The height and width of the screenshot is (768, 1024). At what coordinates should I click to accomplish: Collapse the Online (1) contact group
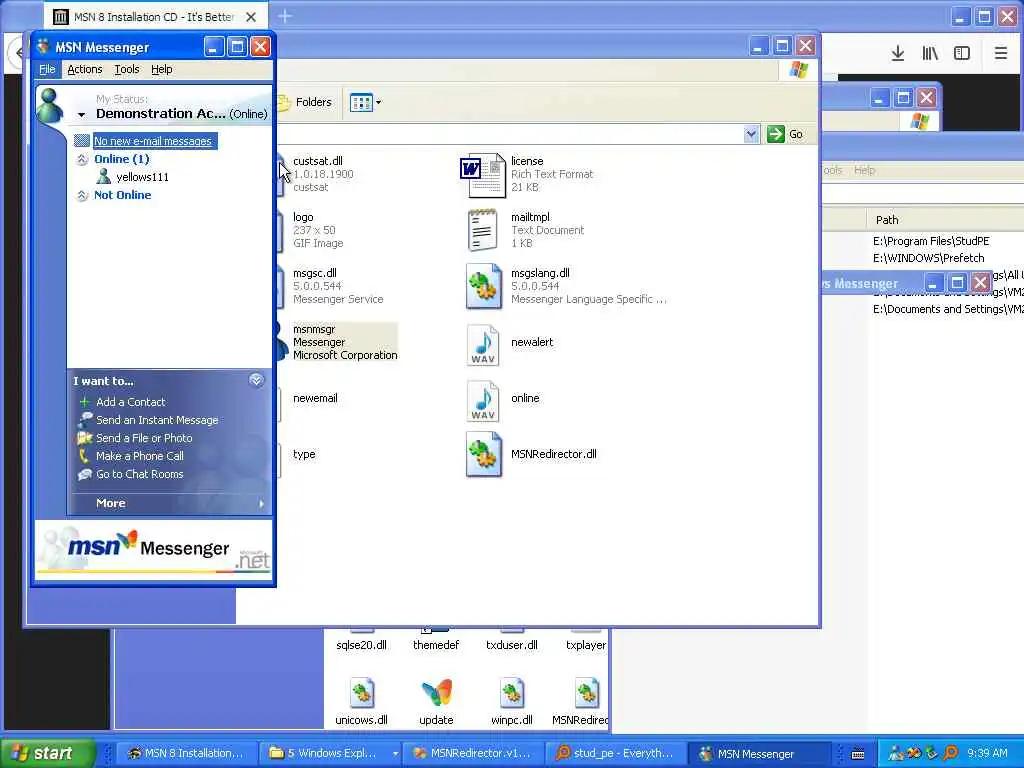(82, 159)
